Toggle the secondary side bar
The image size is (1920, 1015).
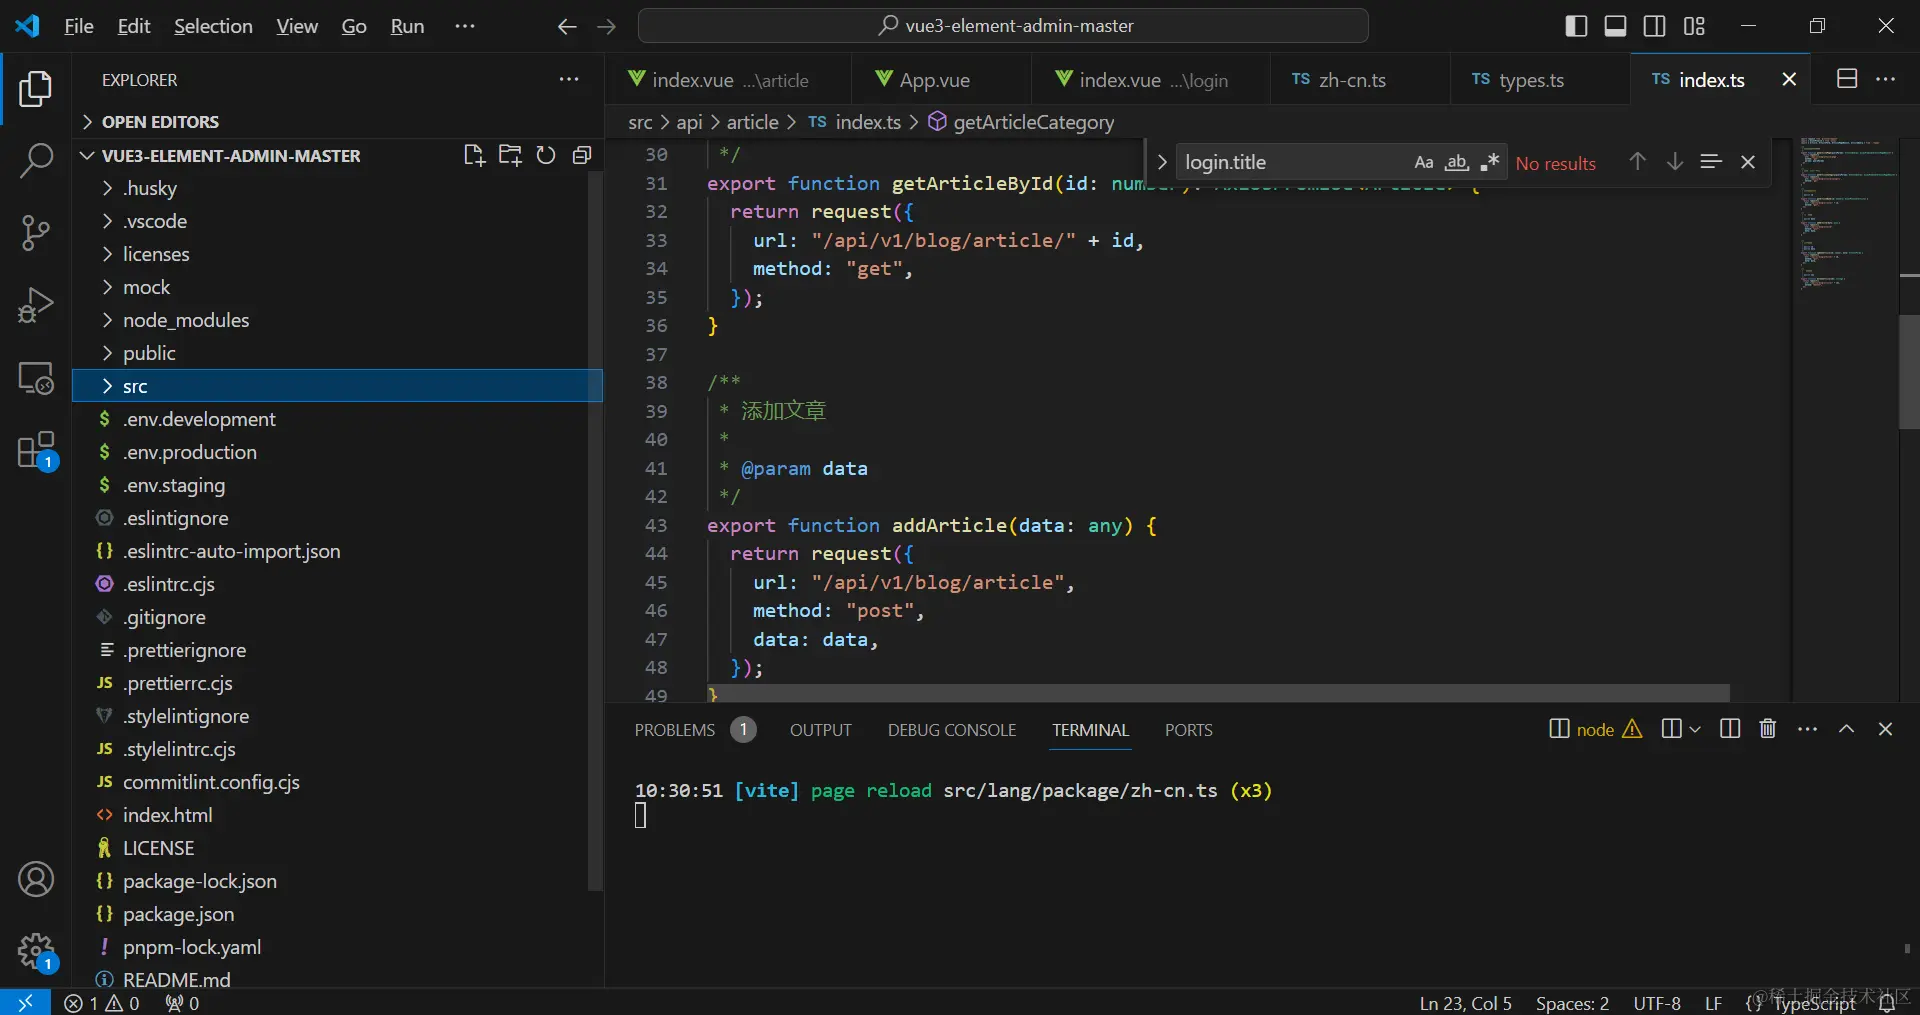(1655, 26)
